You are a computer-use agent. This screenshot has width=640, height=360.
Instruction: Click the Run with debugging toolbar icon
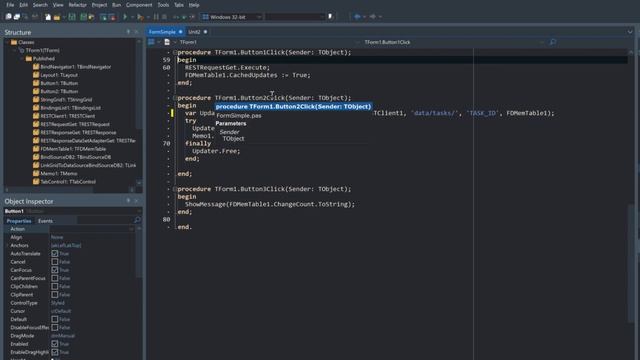tap(140, 17)
